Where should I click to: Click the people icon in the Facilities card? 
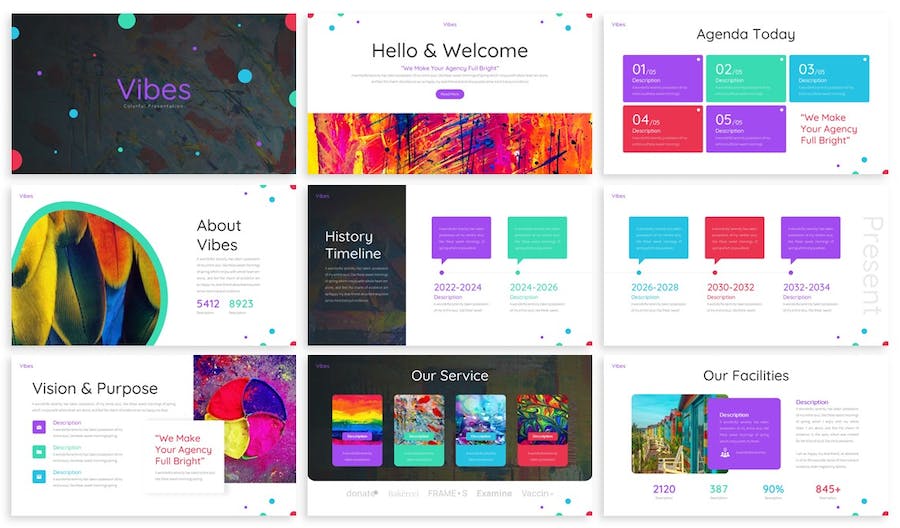click(725, 453)
